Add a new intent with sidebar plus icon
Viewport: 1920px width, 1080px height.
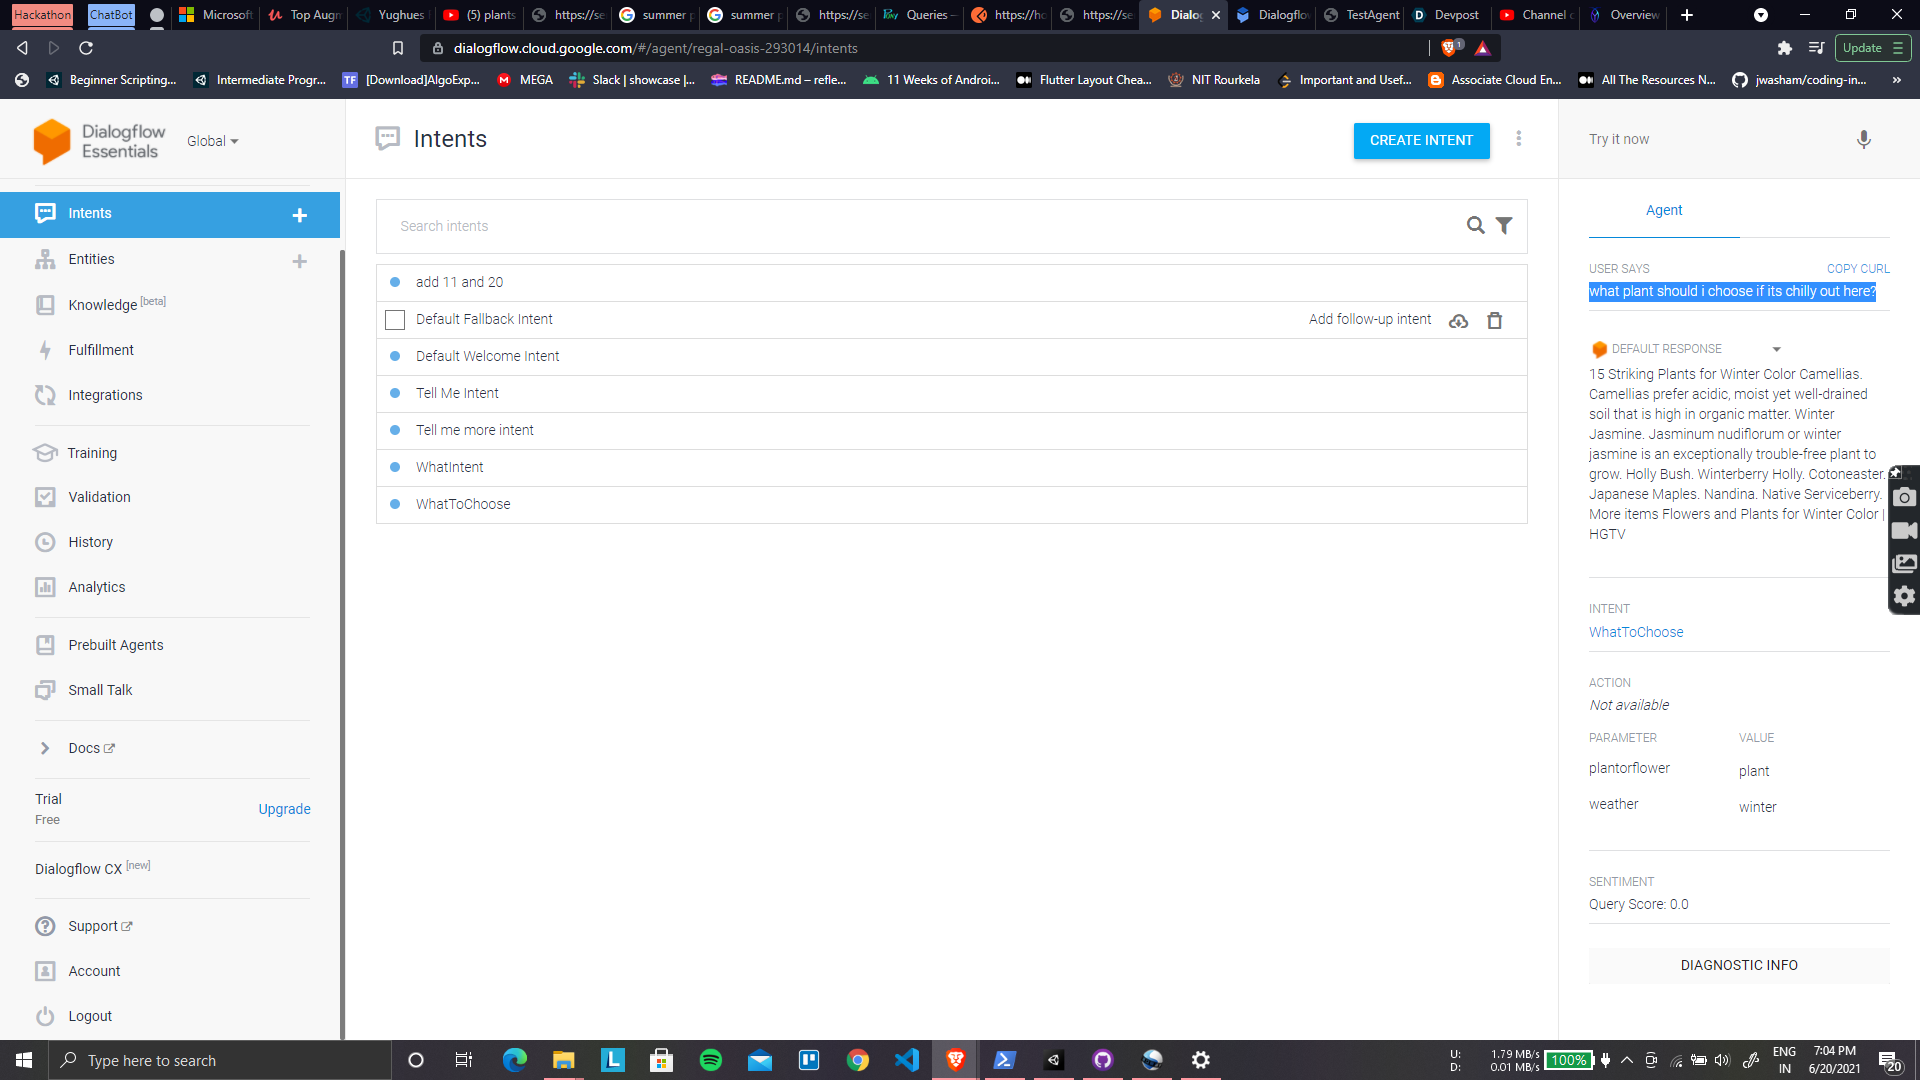299,215
